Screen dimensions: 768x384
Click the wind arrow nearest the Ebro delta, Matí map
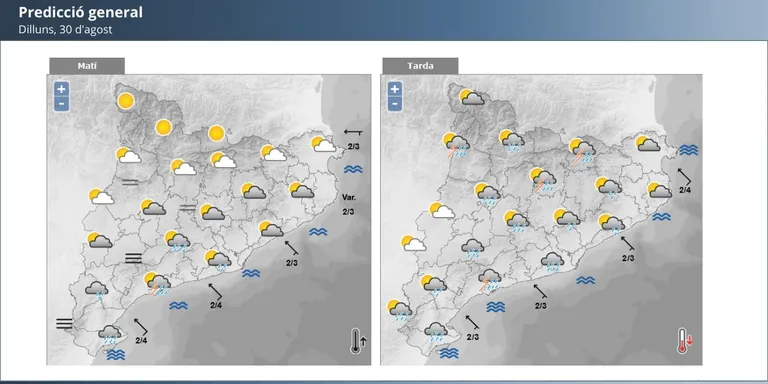141,326
